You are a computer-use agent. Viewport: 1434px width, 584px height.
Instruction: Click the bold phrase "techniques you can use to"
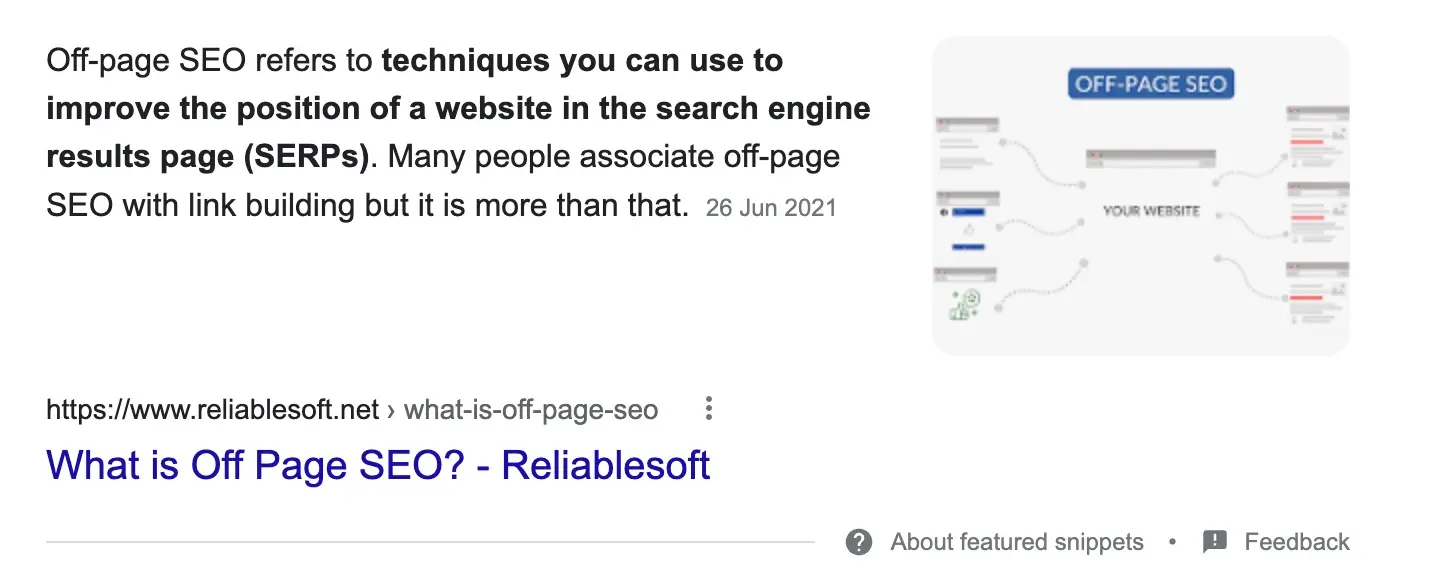point(582,61)
